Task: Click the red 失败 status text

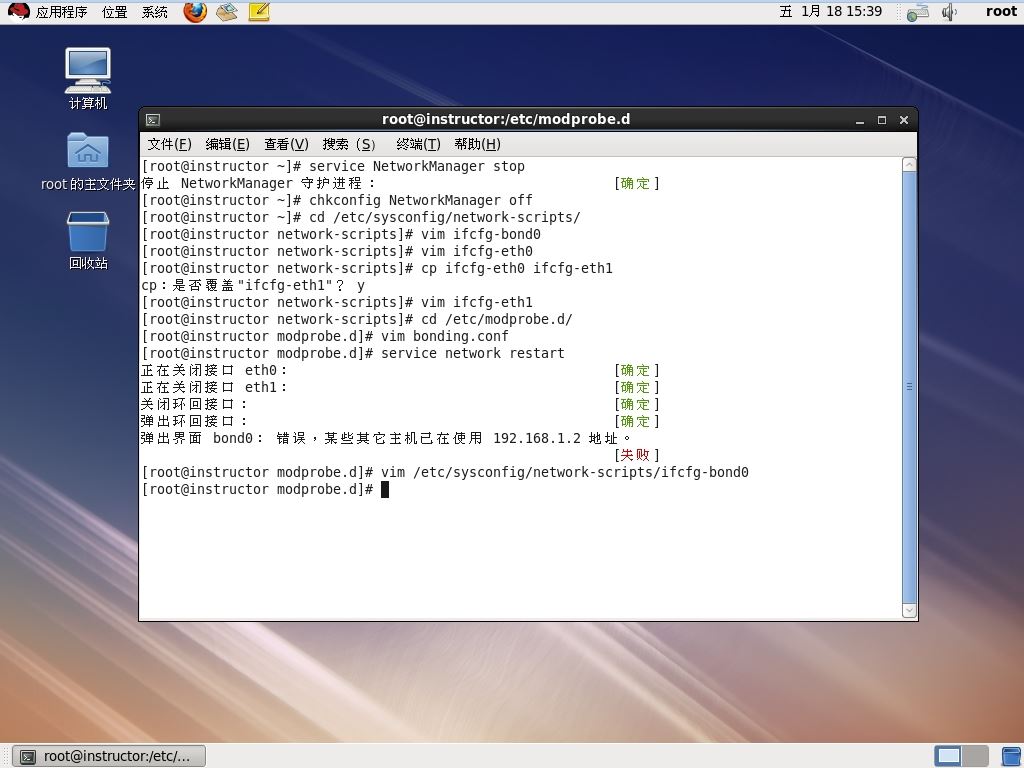Action: tap(635, 455)
